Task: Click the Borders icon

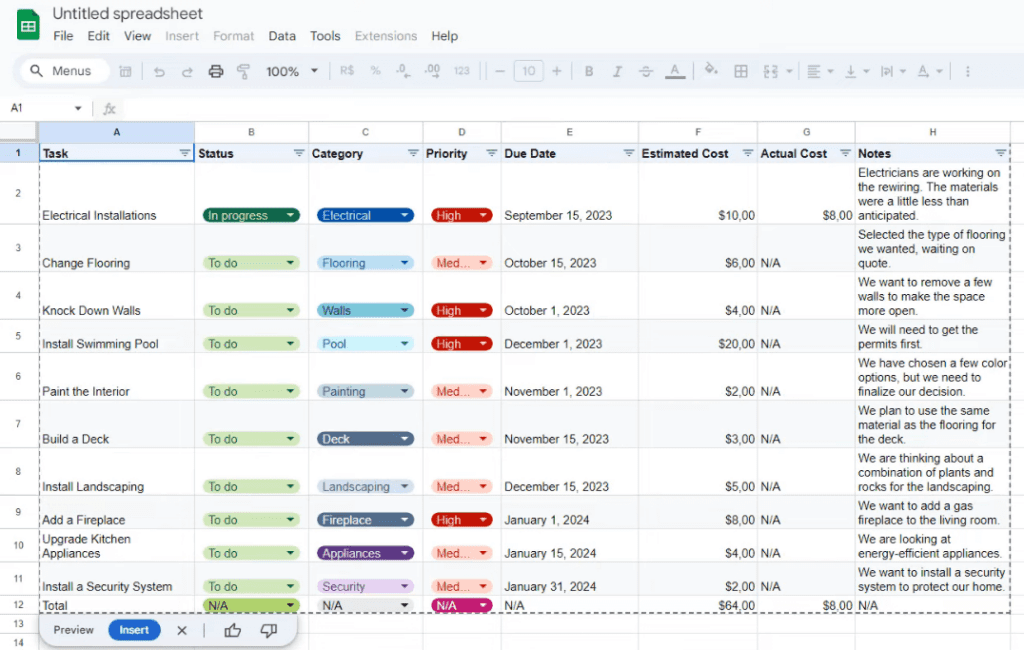Action: [x=741, y=71]
